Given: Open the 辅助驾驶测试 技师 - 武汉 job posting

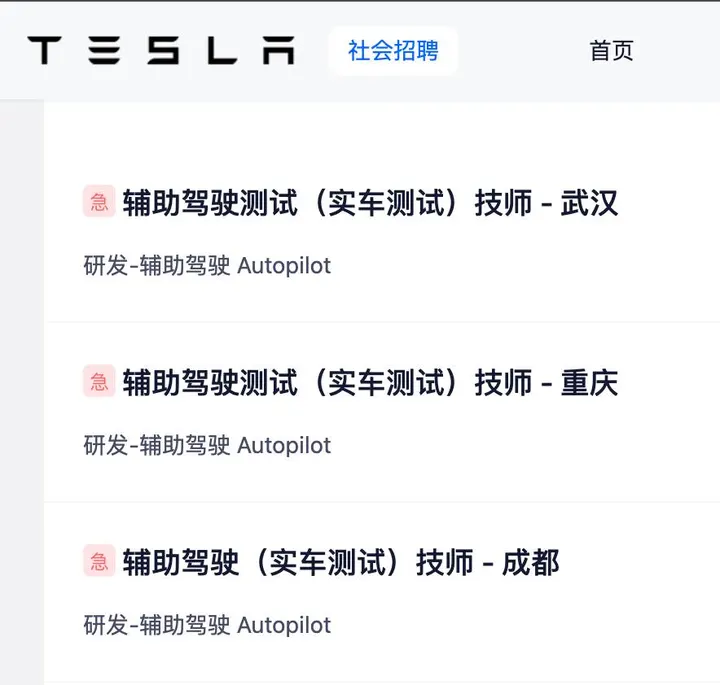Looking at the screenshot, I should pyautogui.click(x=370, y=202).
